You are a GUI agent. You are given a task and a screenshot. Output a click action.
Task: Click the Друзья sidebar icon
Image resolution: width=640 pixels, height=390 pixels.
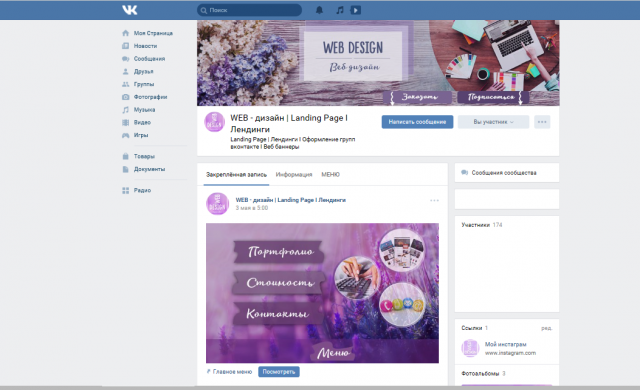tap(126, 71)
